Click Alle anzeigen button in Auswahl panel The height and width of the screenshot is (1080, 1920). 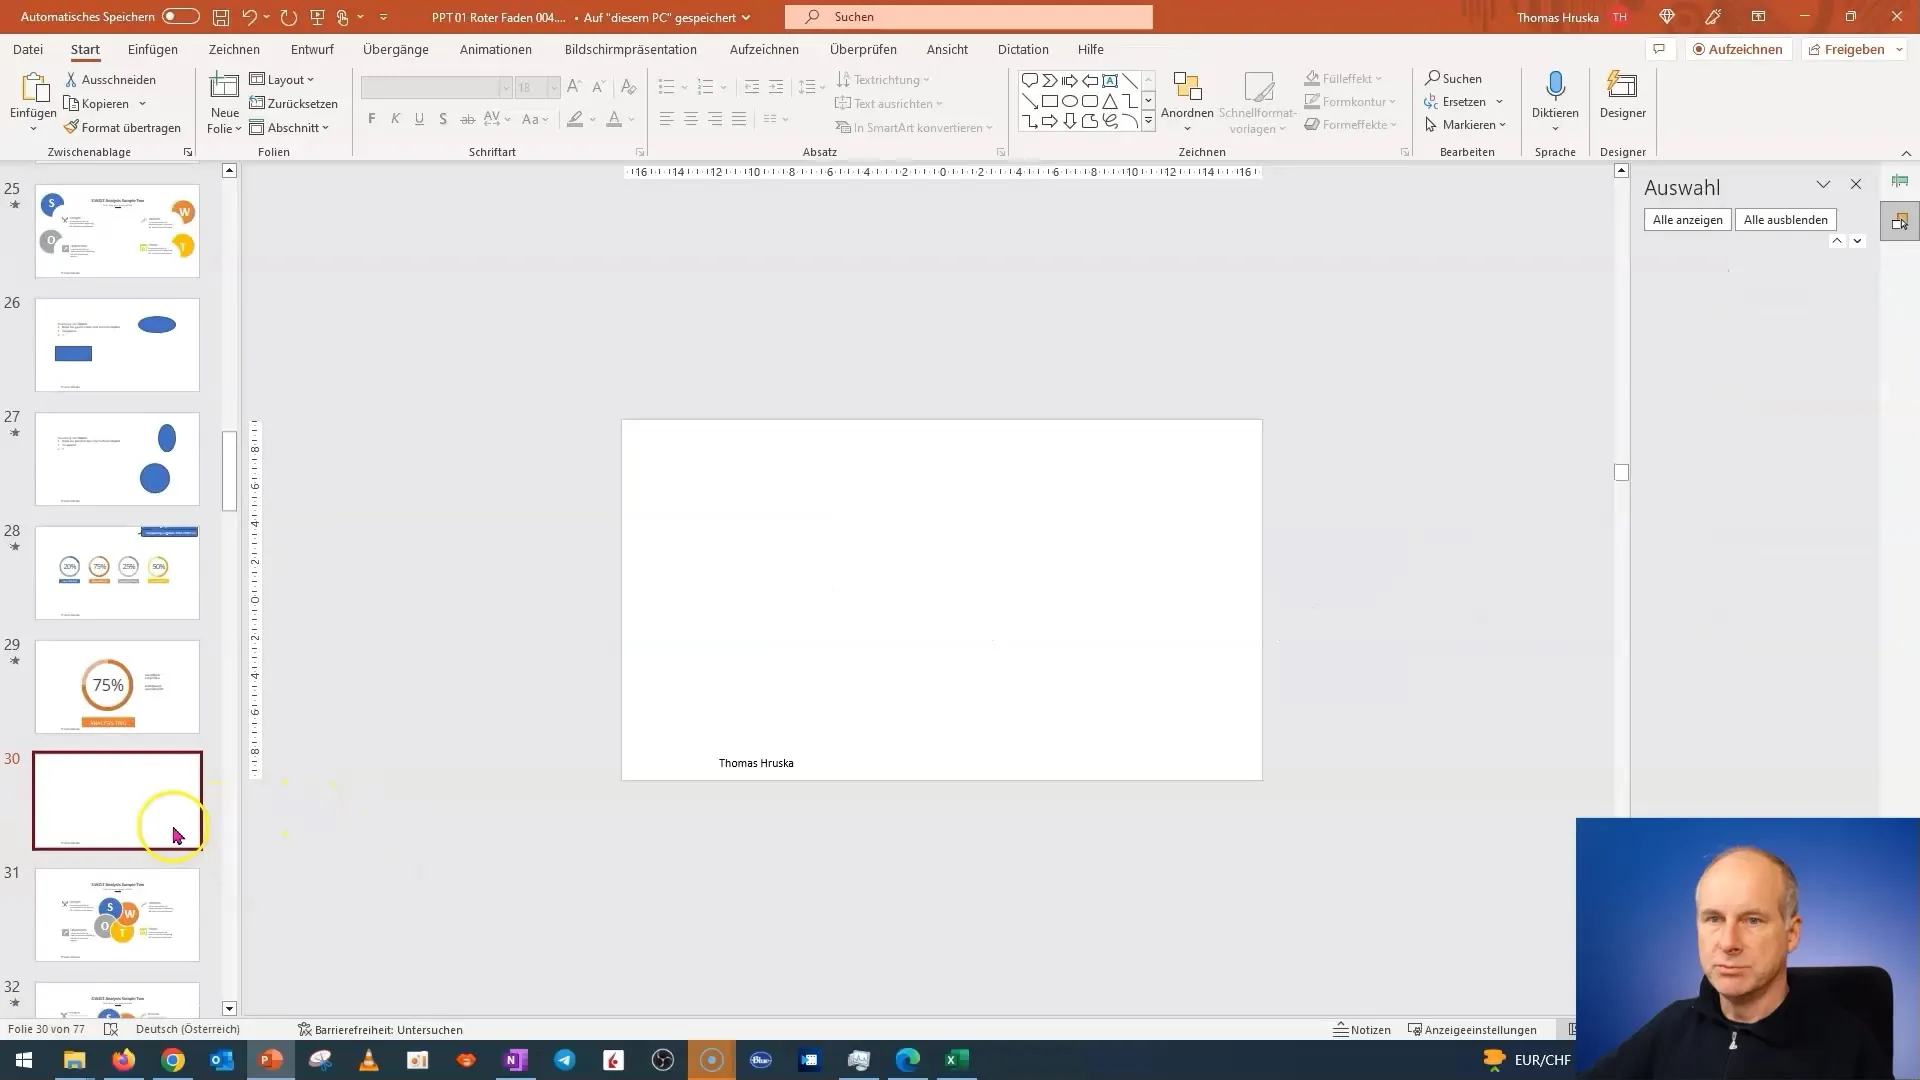pyautogui.click(x=1688, y=219)
